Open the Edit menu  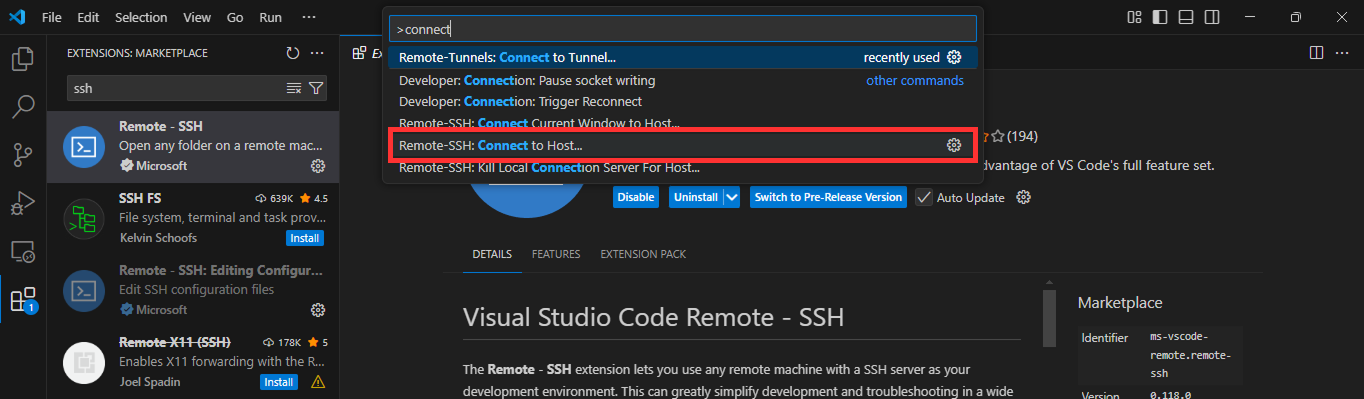88,17
